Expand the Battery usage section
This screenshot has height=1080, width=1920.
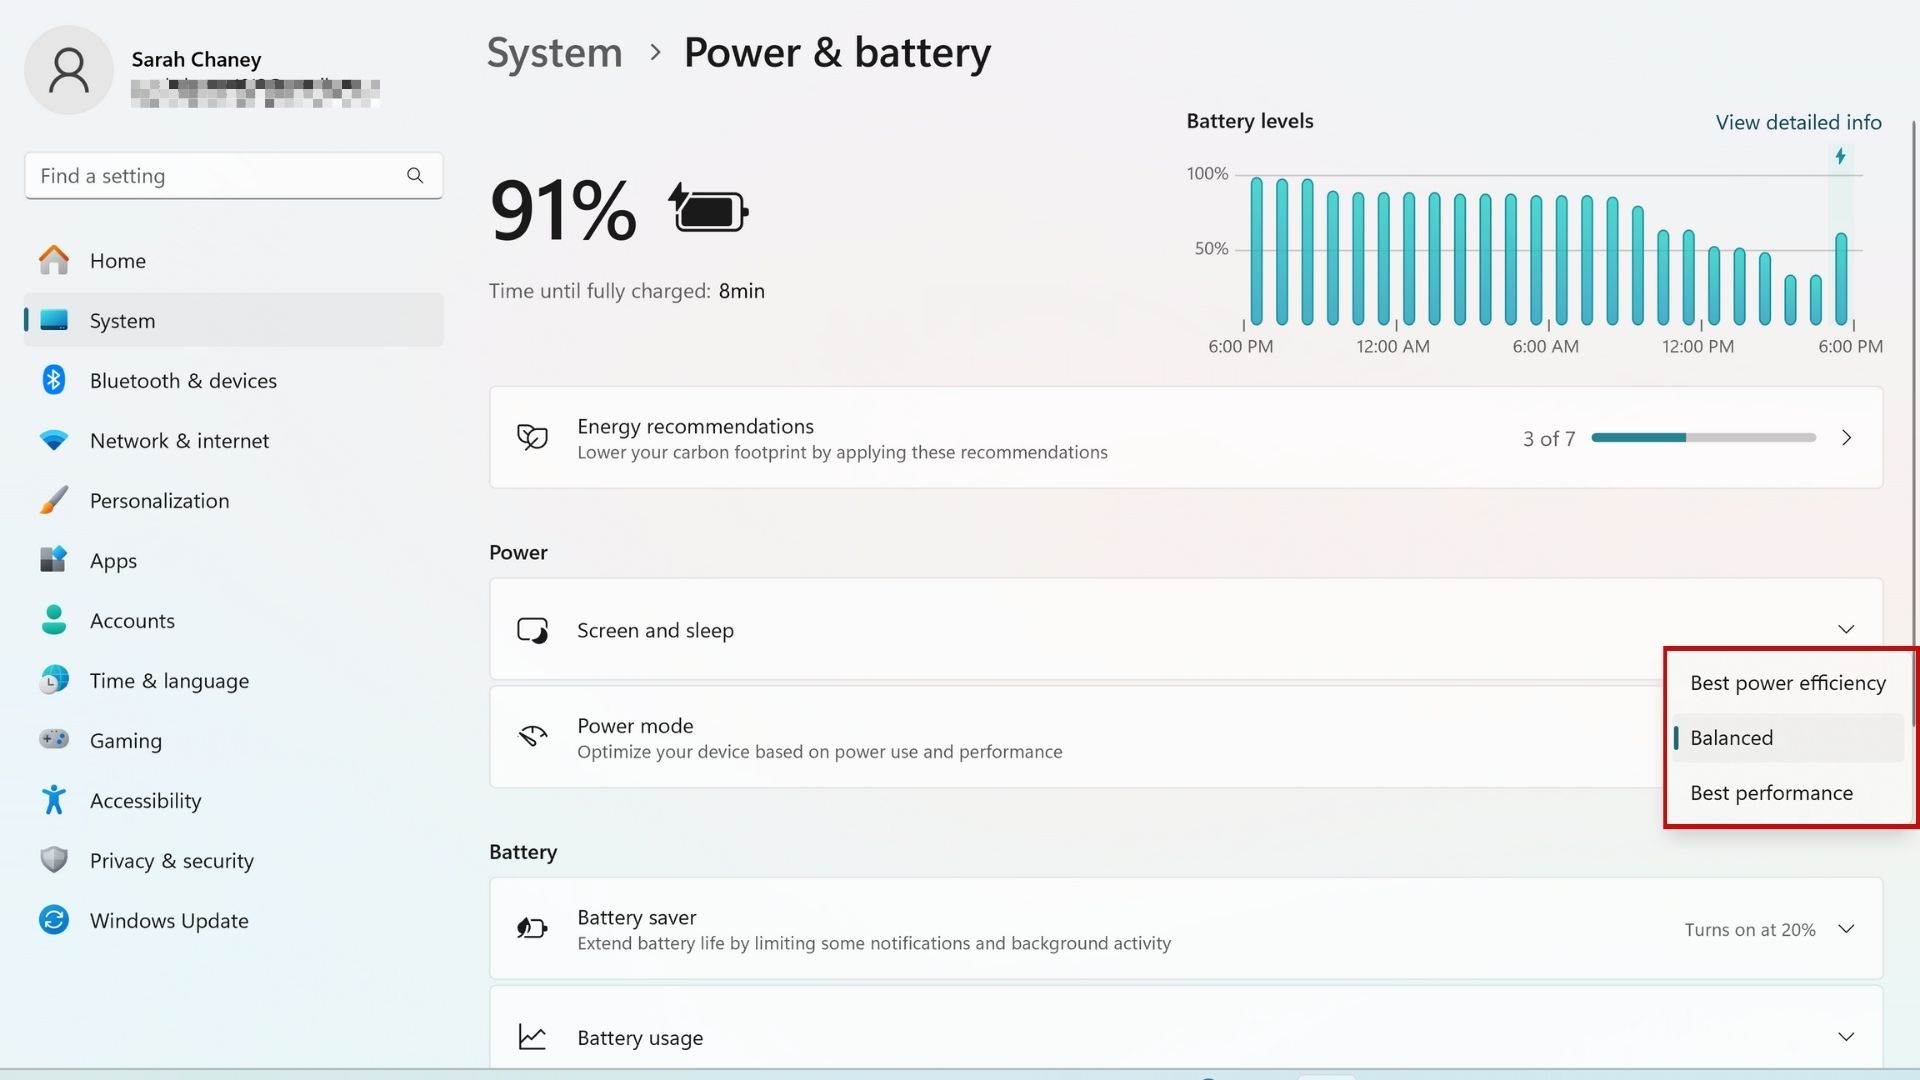pos(1845,1036)
